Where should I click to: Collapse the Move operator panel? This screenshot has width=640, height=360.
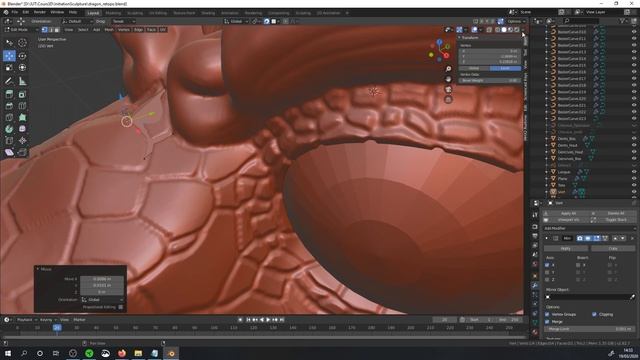38,269
